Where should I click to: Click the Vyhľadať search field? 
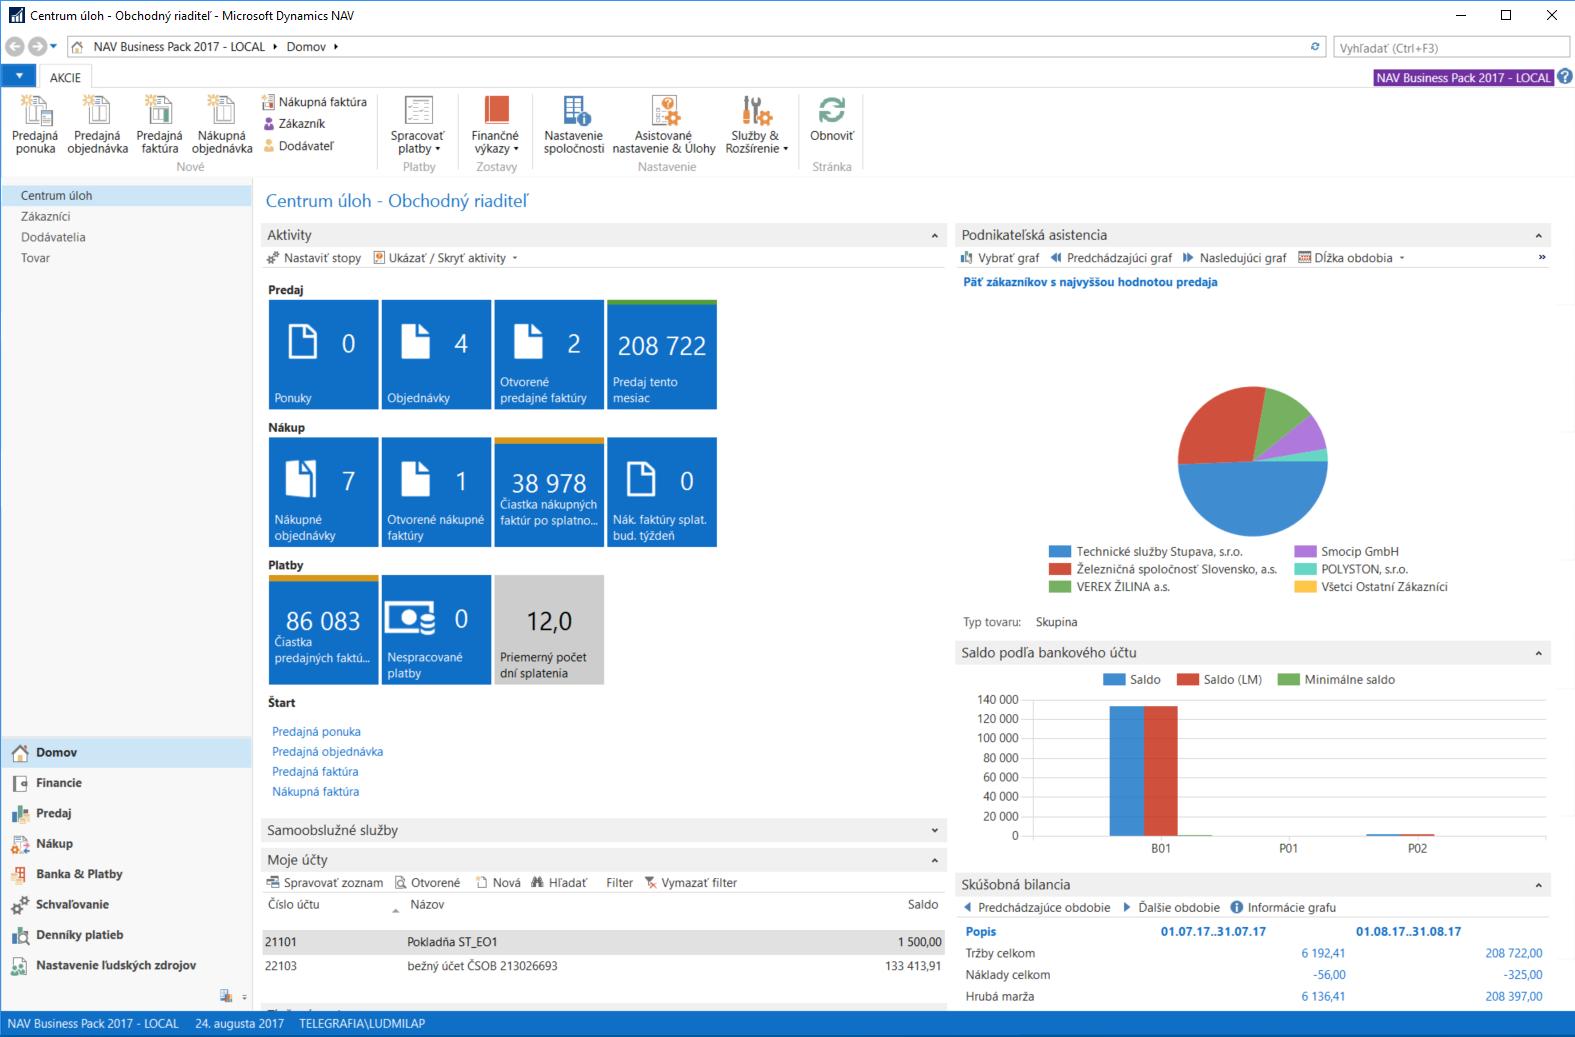[1451, 47]
